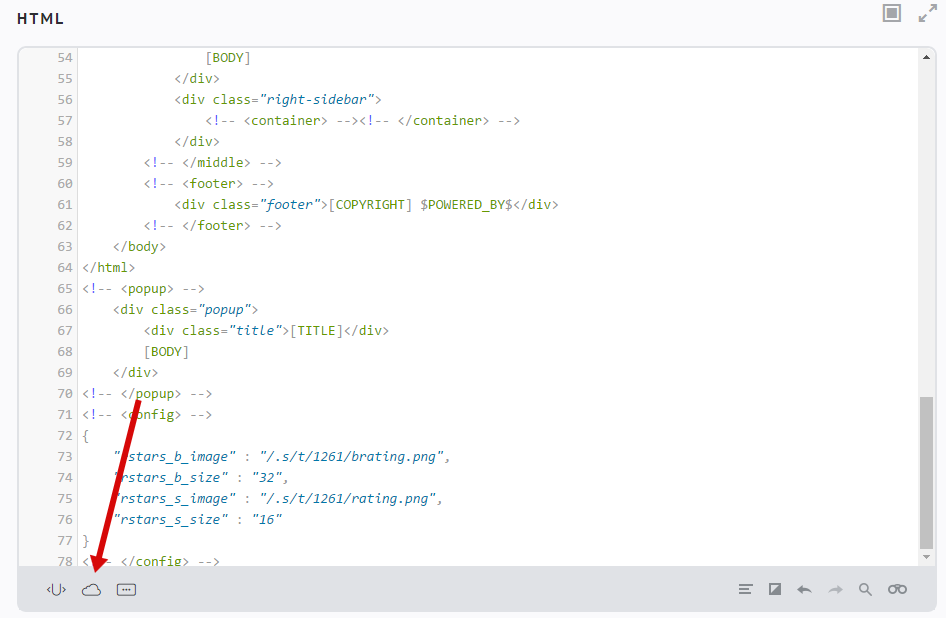Undo the last editor change
Screen dimensions: 946x618
click(x=804, y=590)
